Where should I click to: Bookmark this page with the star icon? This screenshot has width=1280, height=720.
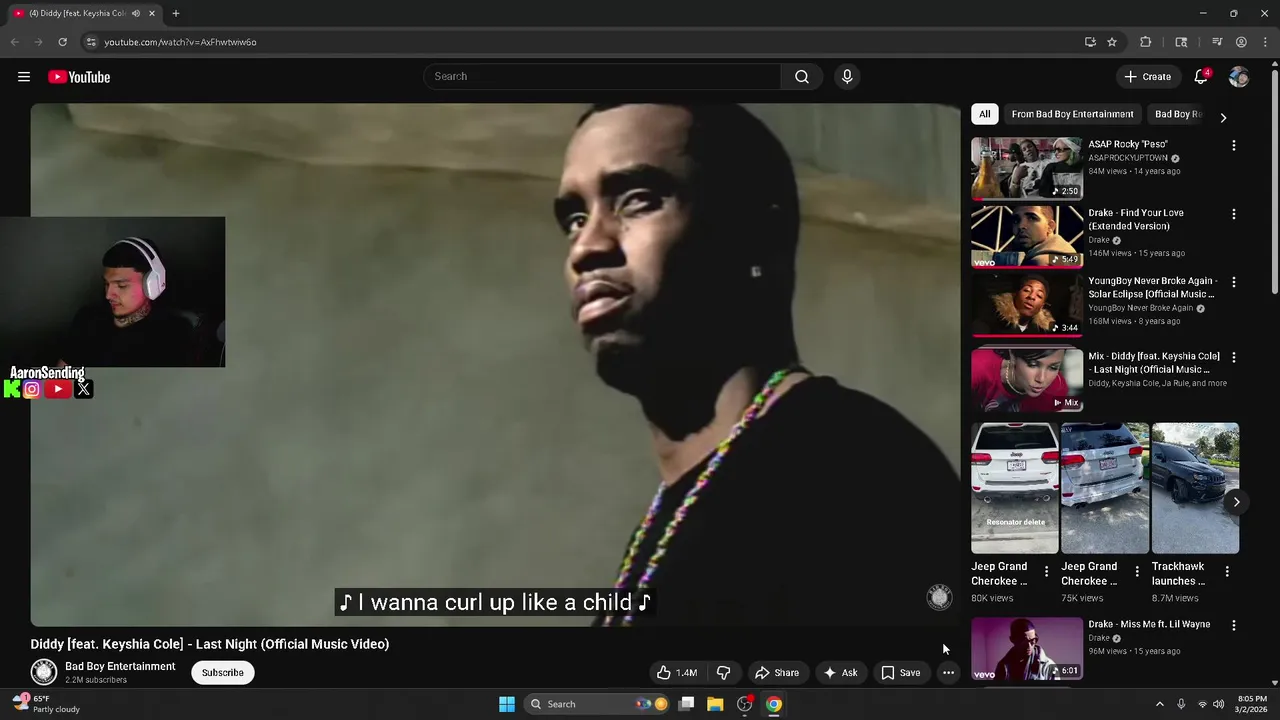[1112, 42]
